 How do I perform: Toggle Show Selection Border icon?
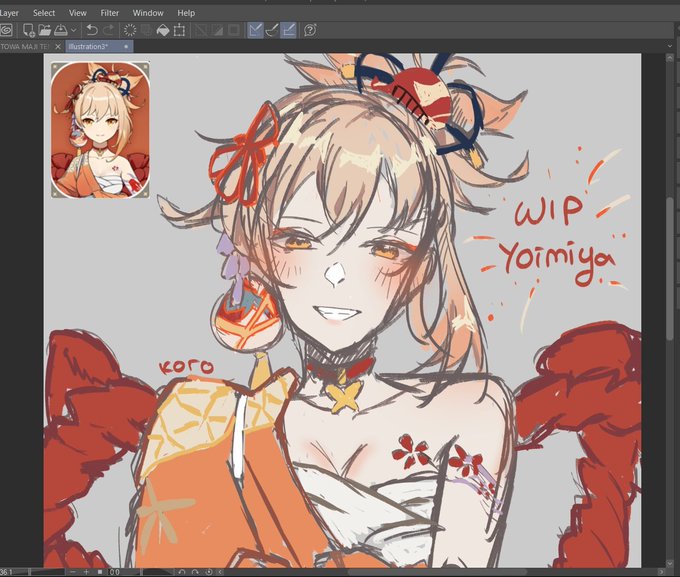point(234,30)
